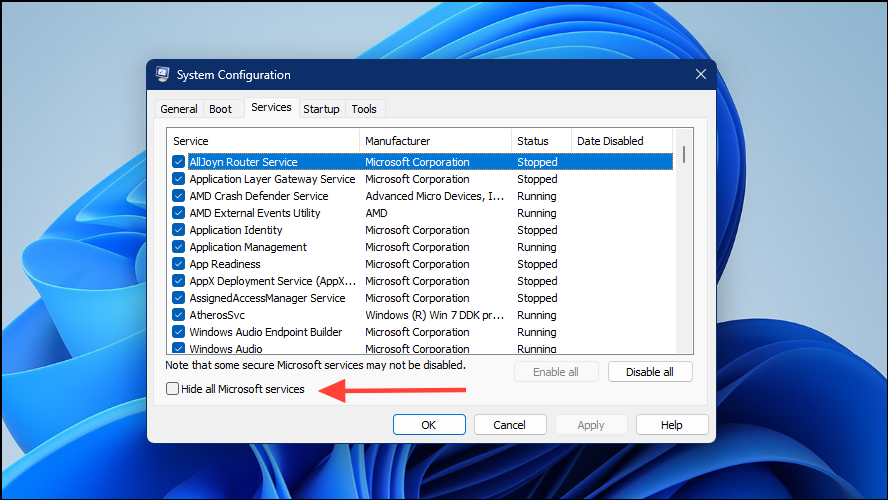
Task: Select the Application Layer Gateway Service row
Action: pyautogui.click(x=422, y=179)
